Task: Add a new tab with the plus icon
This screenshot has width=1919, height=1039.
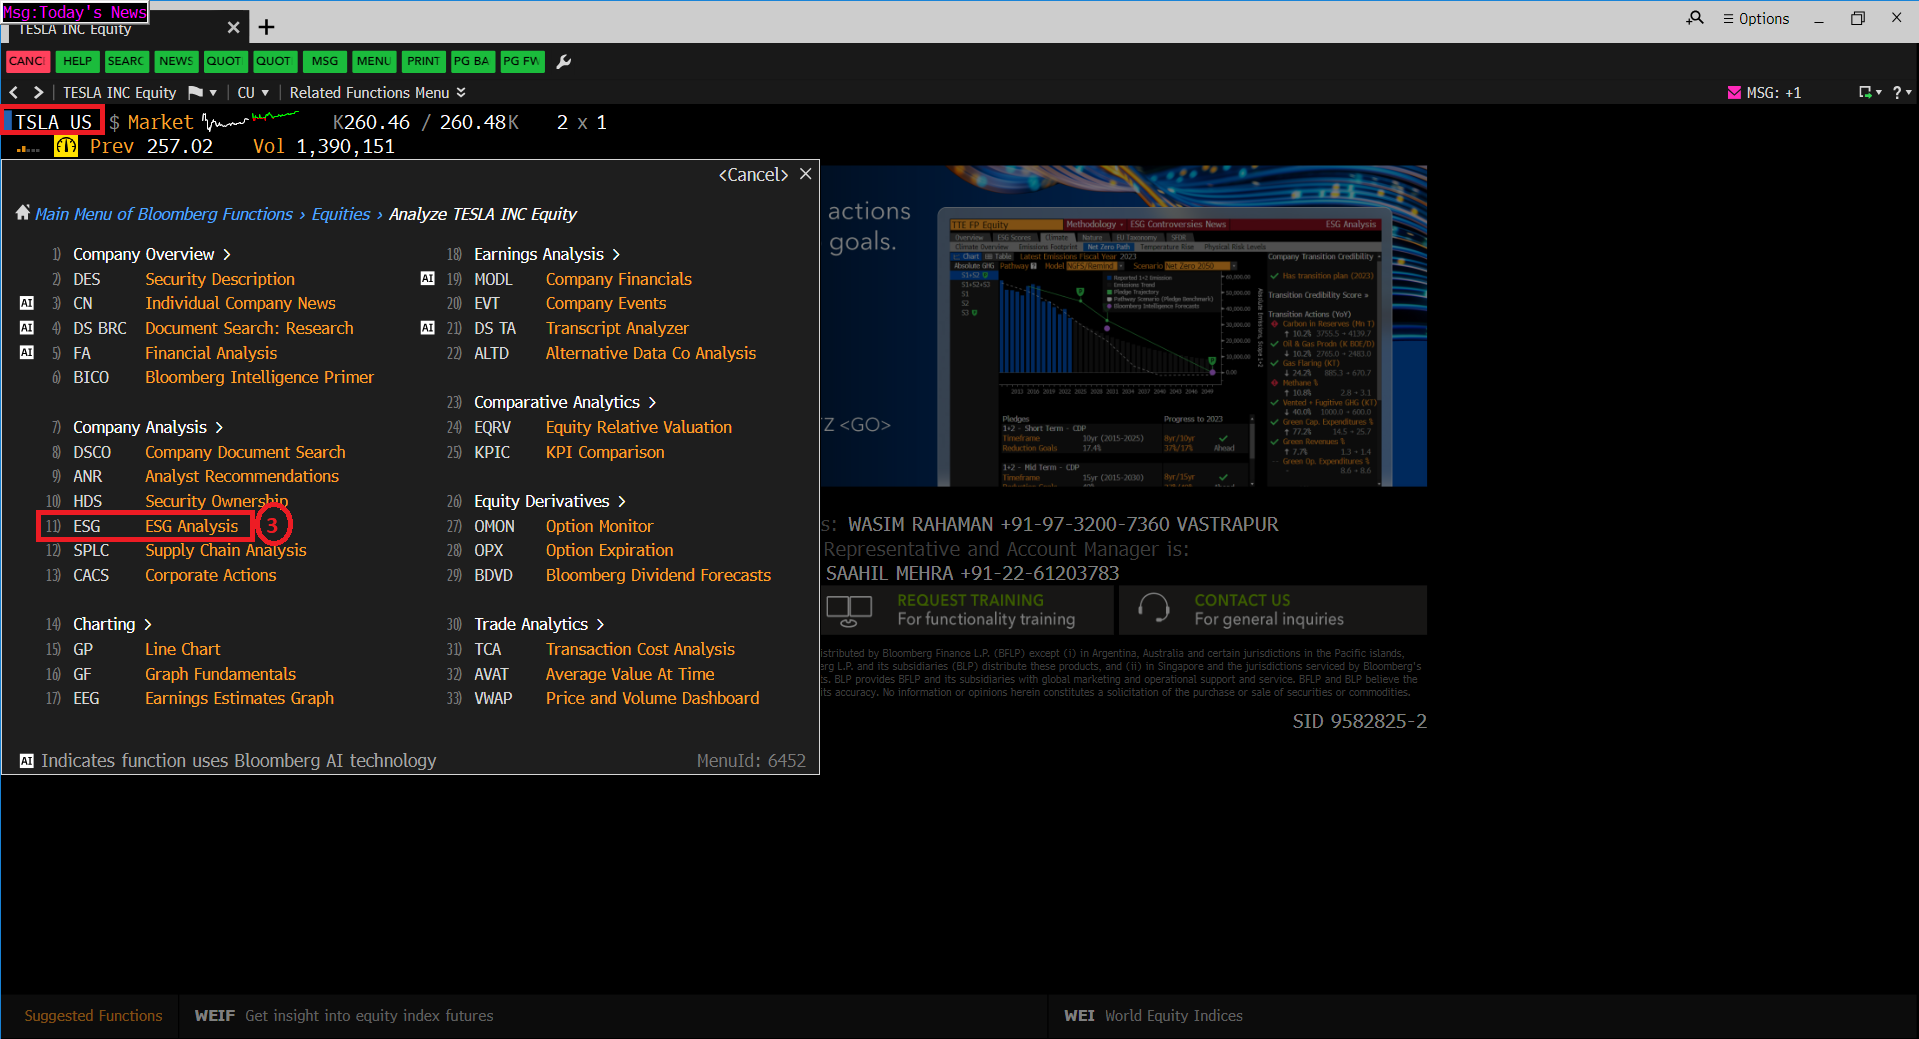Action: pyautogui.click(x=266, y=27)
